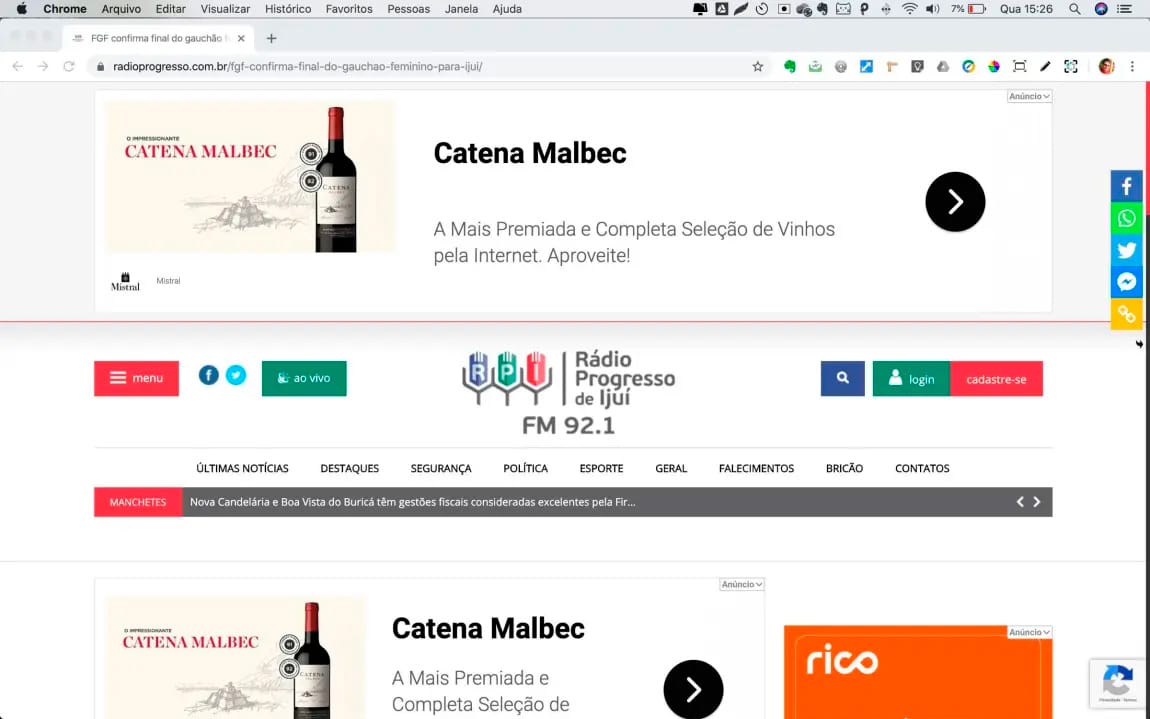The image size is (1150, 719).
Task: Open the Notification Center list icon
Action: (1124, 9)
